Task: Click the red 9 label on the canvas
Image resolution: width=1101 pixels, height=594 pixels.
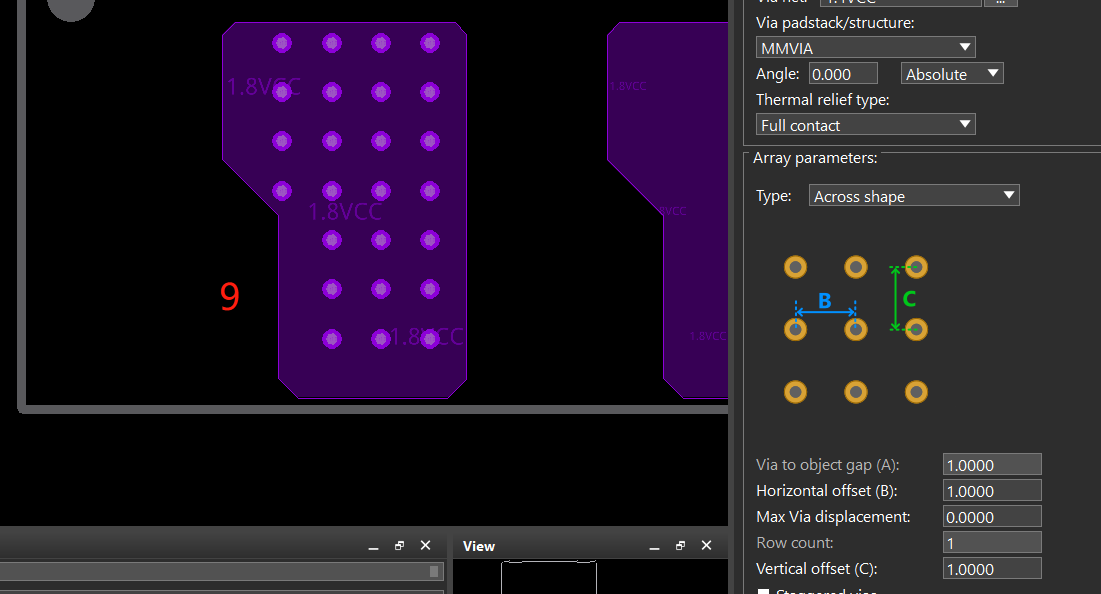Action: point(230,296)
